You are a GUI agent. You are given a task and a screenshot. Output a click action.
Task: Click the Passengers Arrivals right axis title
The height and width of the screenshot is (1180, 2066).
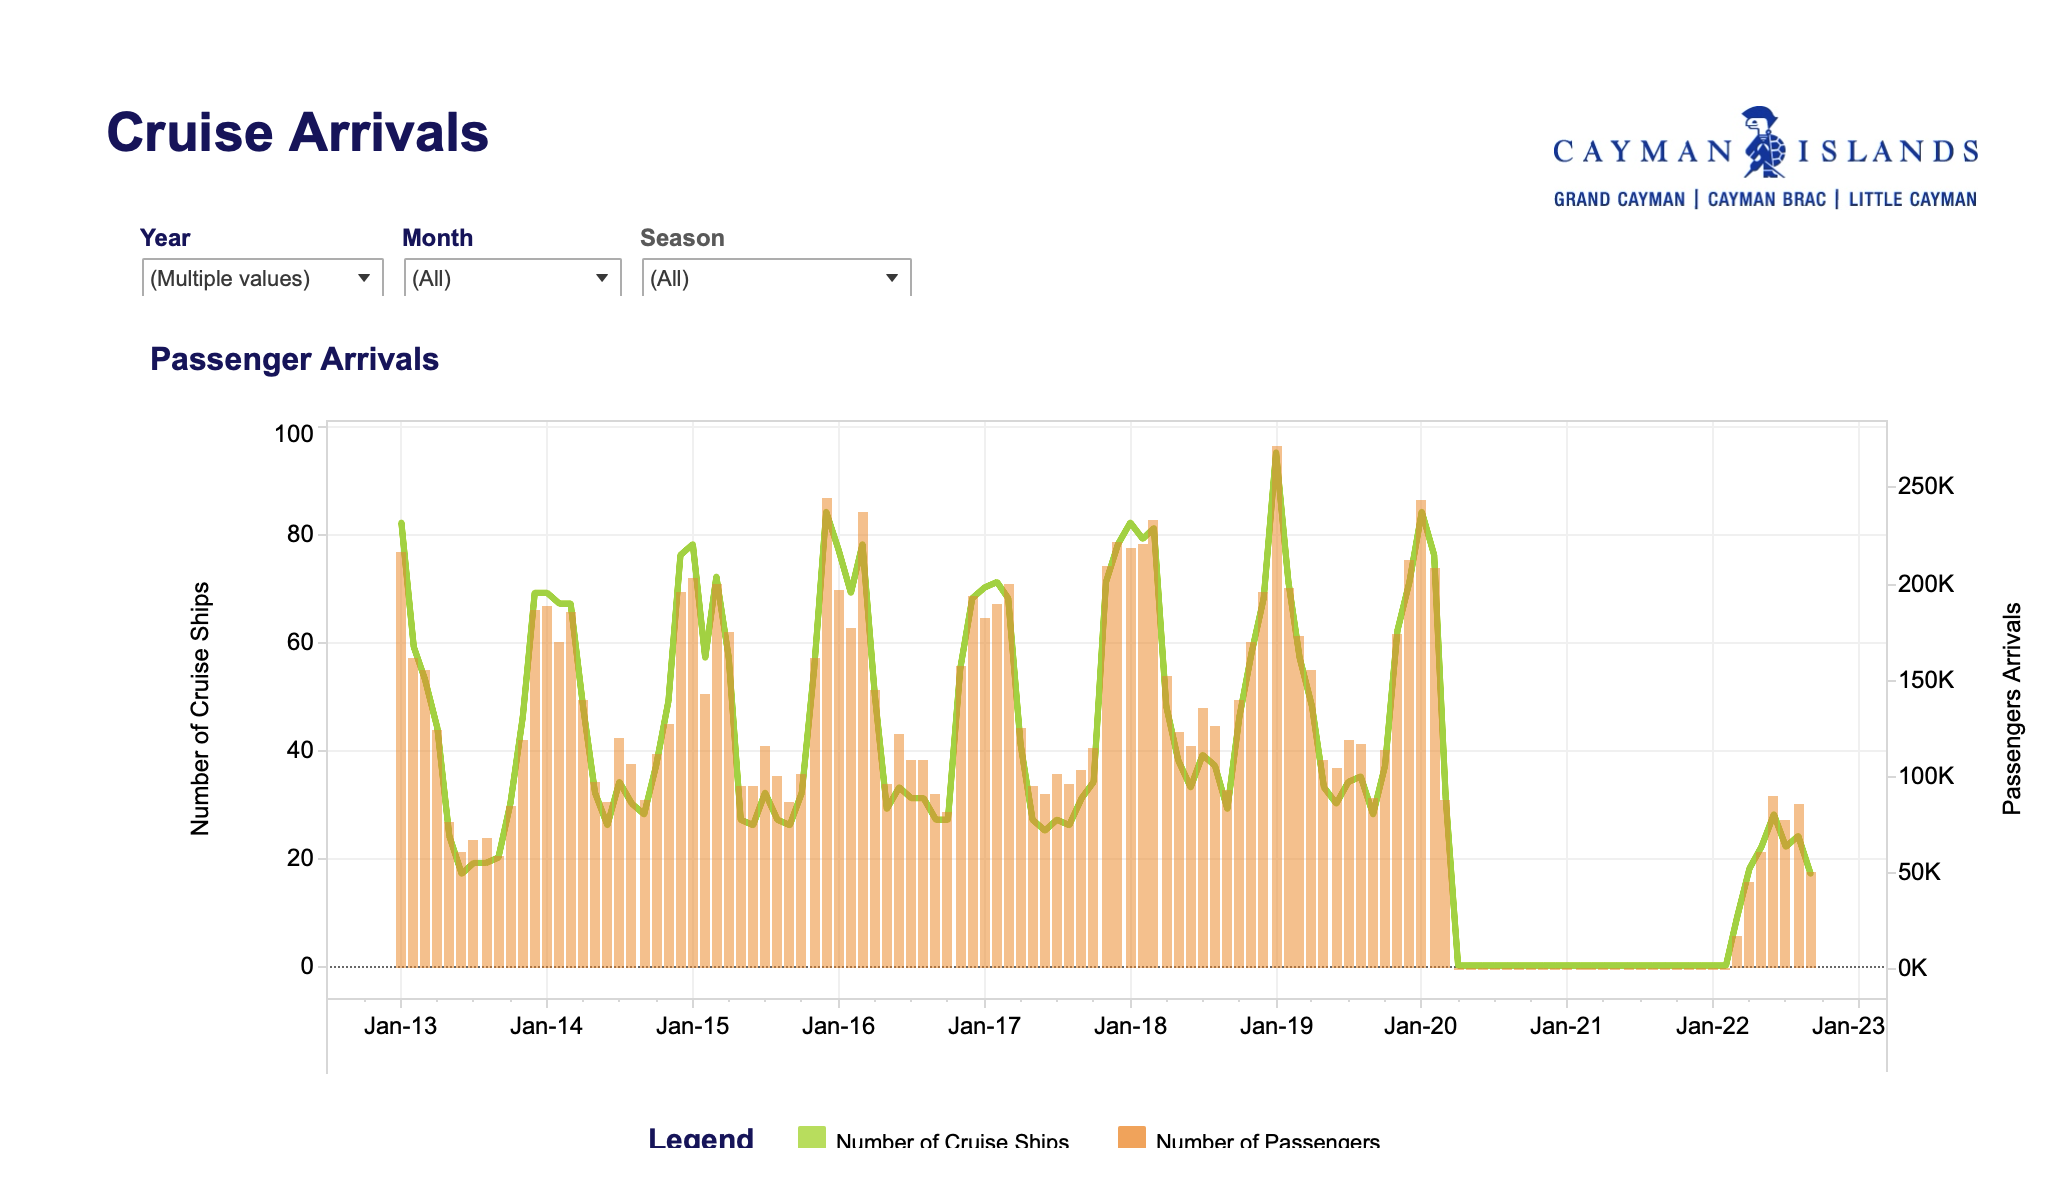[2012, 708]
